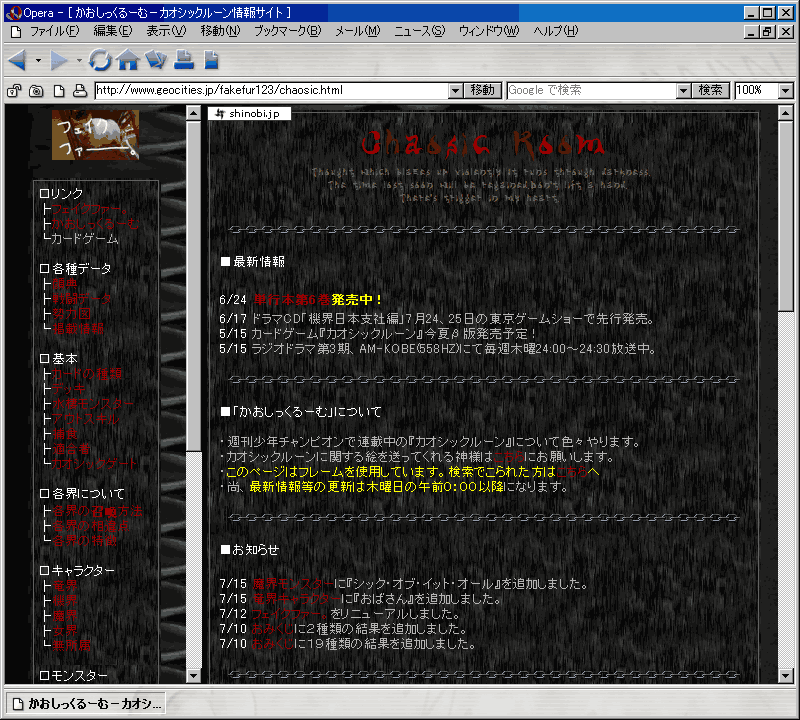Open the ファイル(F) menu
800x720 pixels.
click(x=55, y=32)
